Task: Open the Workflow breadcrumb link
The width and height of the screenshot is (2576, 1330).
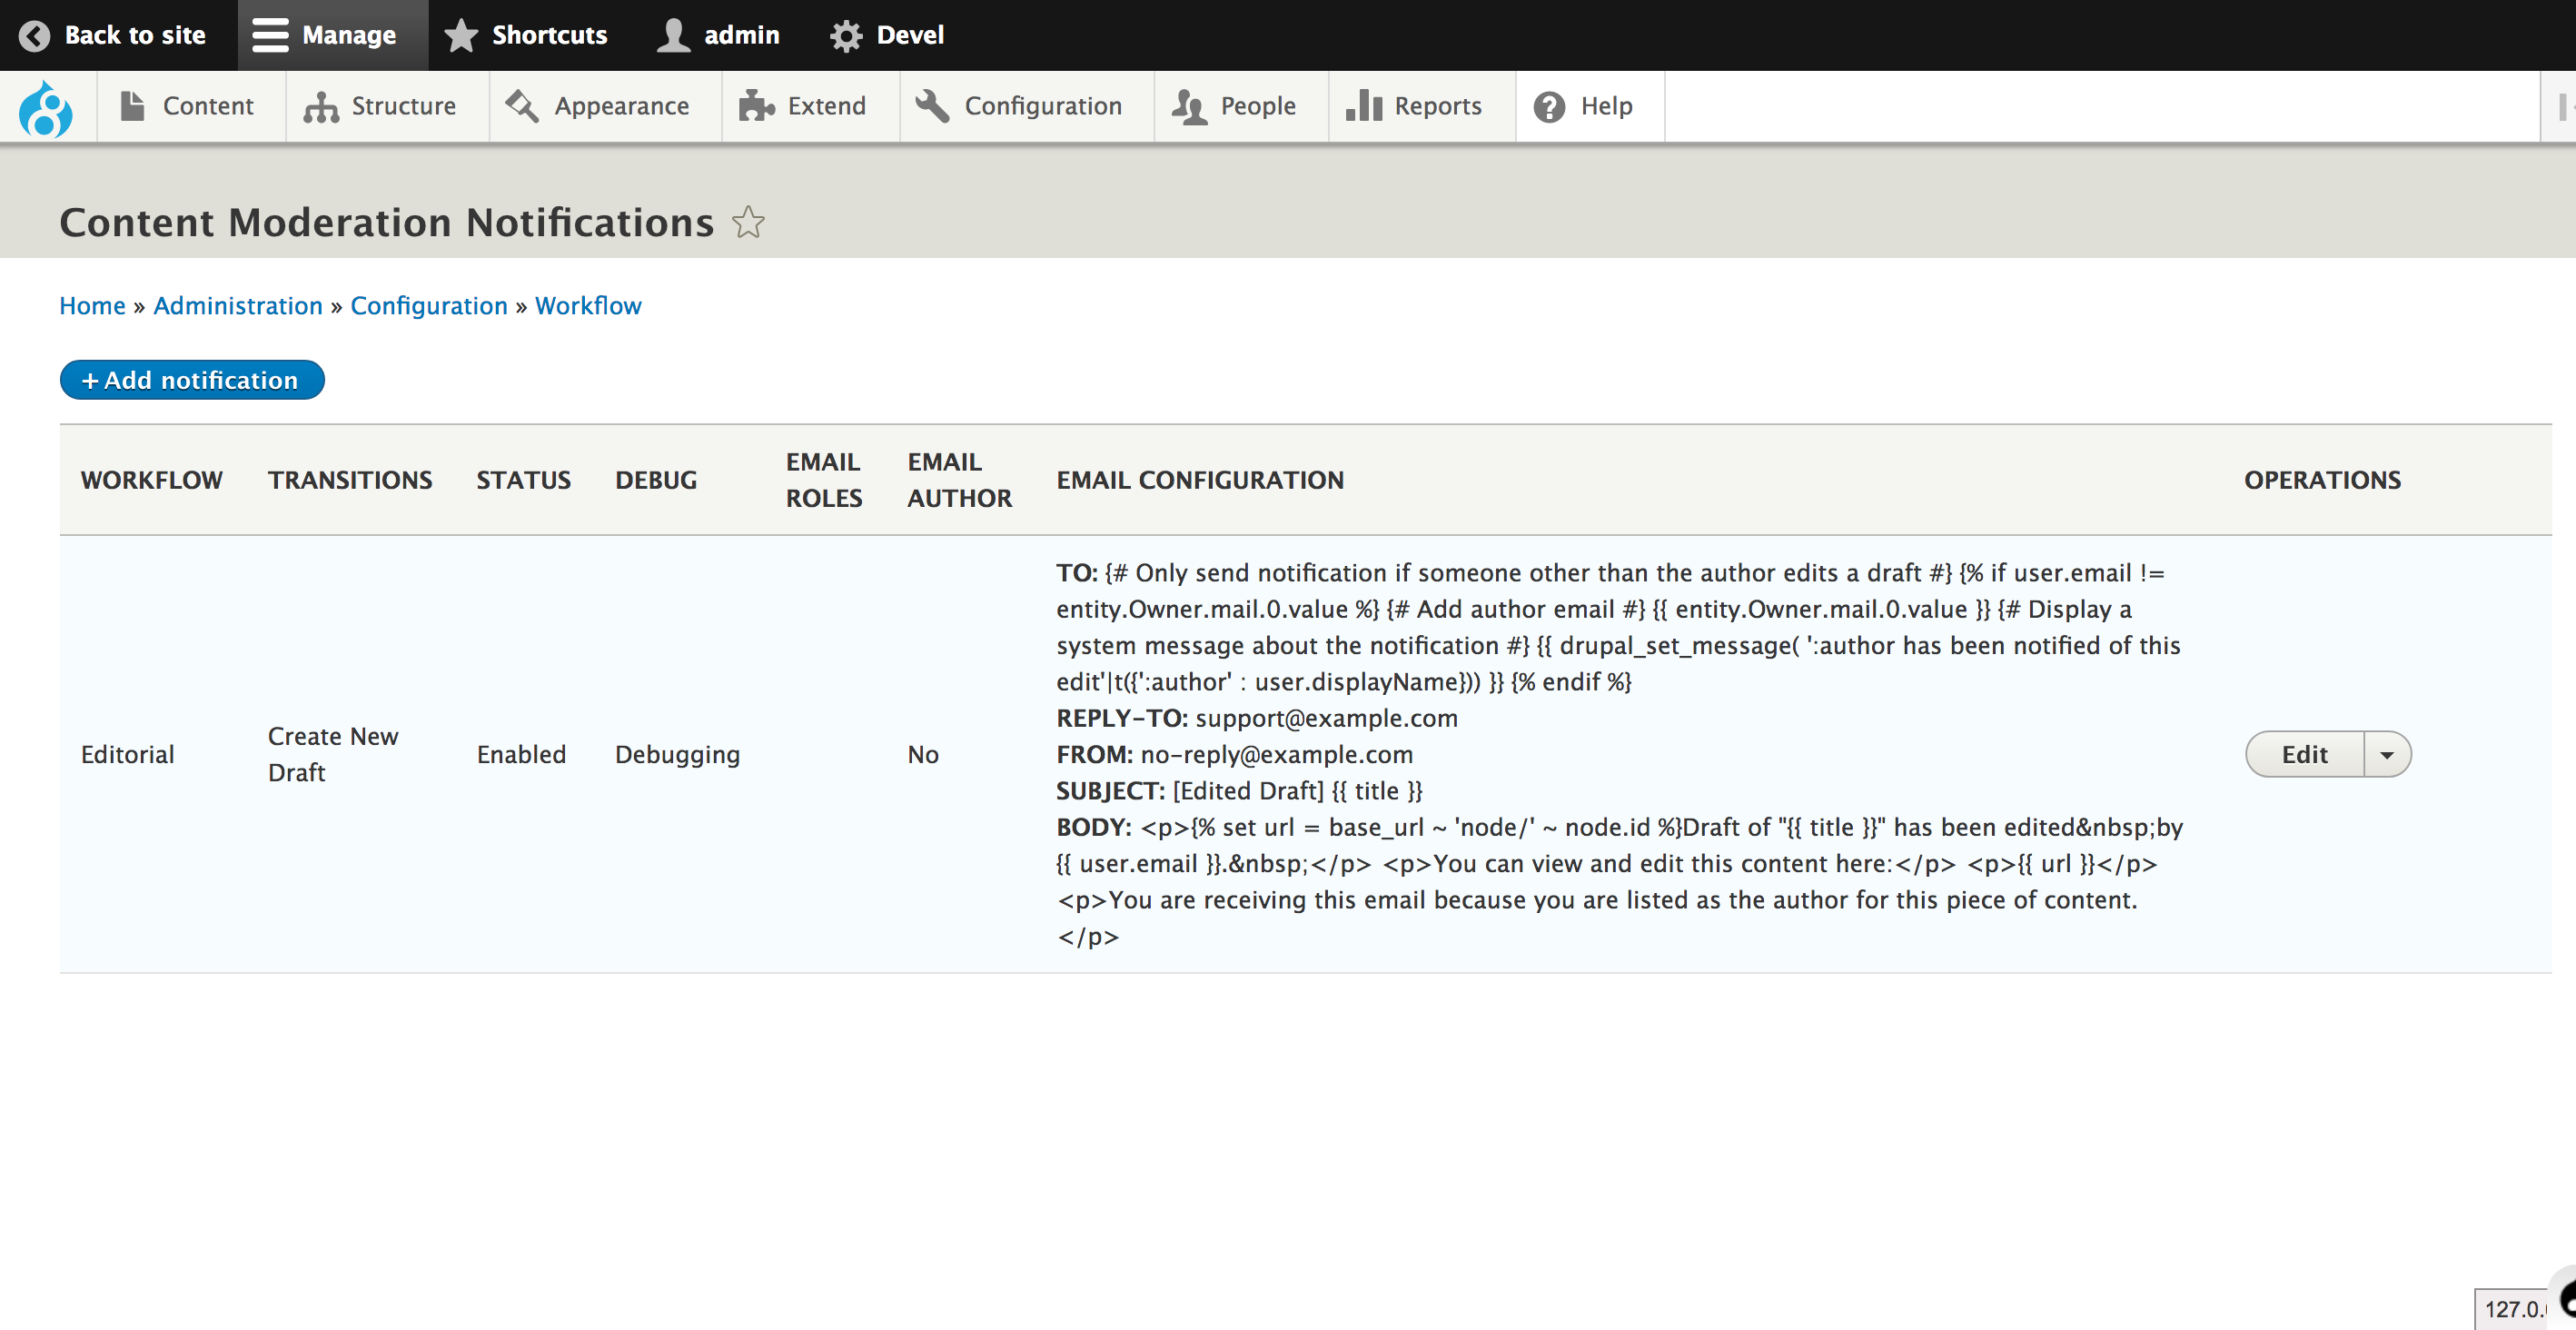Action: (588, 305)
